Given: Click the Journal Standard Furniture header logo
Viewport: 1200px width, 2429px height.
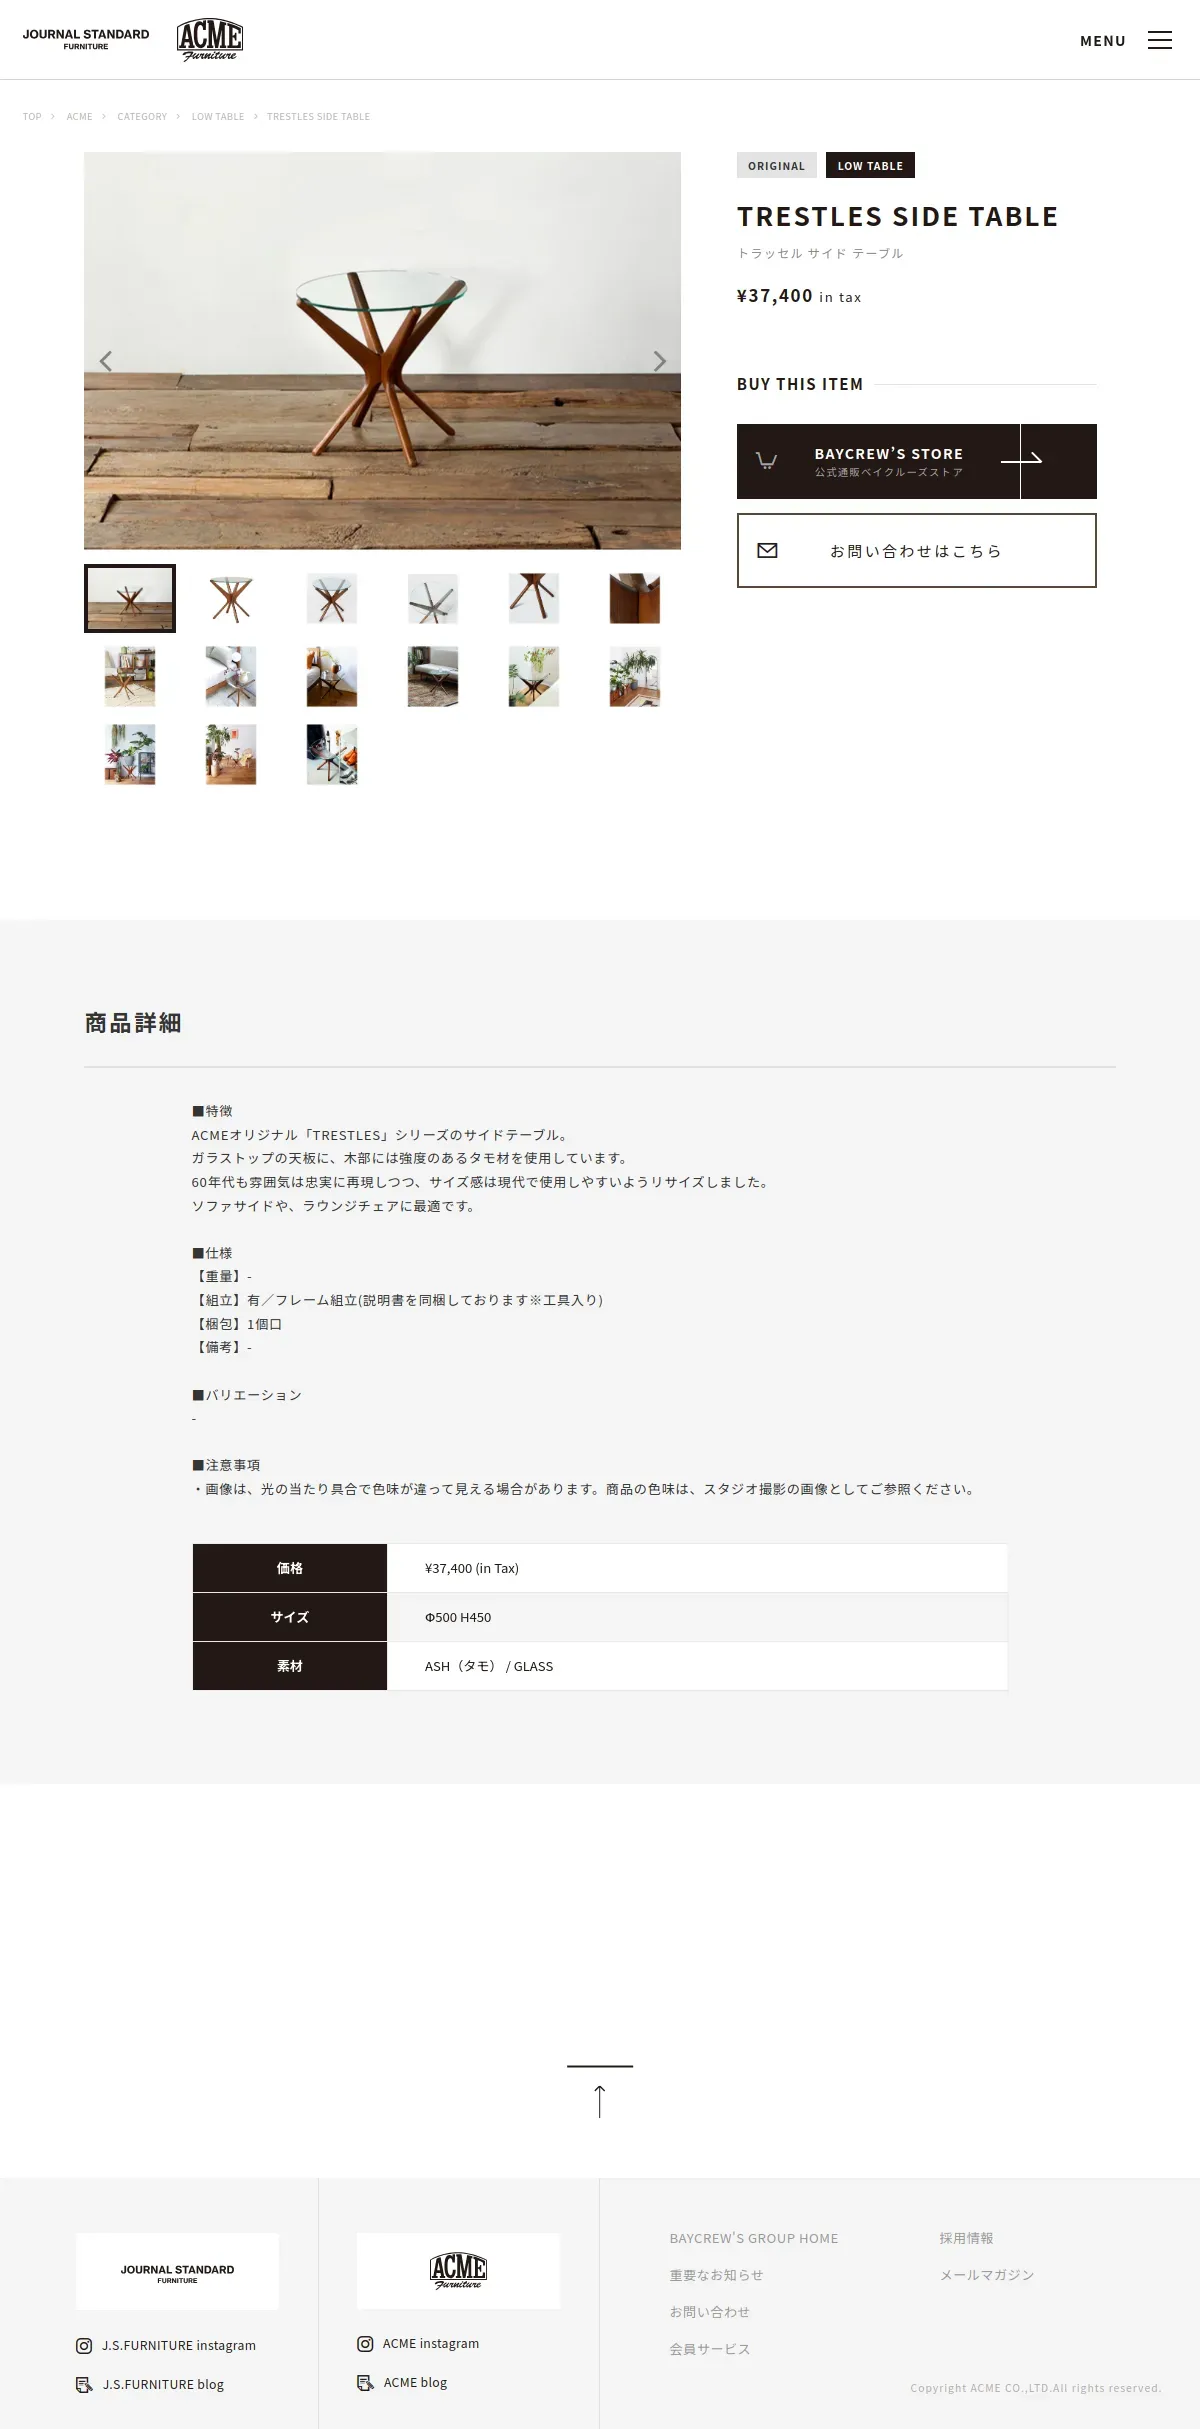Looking at the screenshot, I should click(86, 39).
